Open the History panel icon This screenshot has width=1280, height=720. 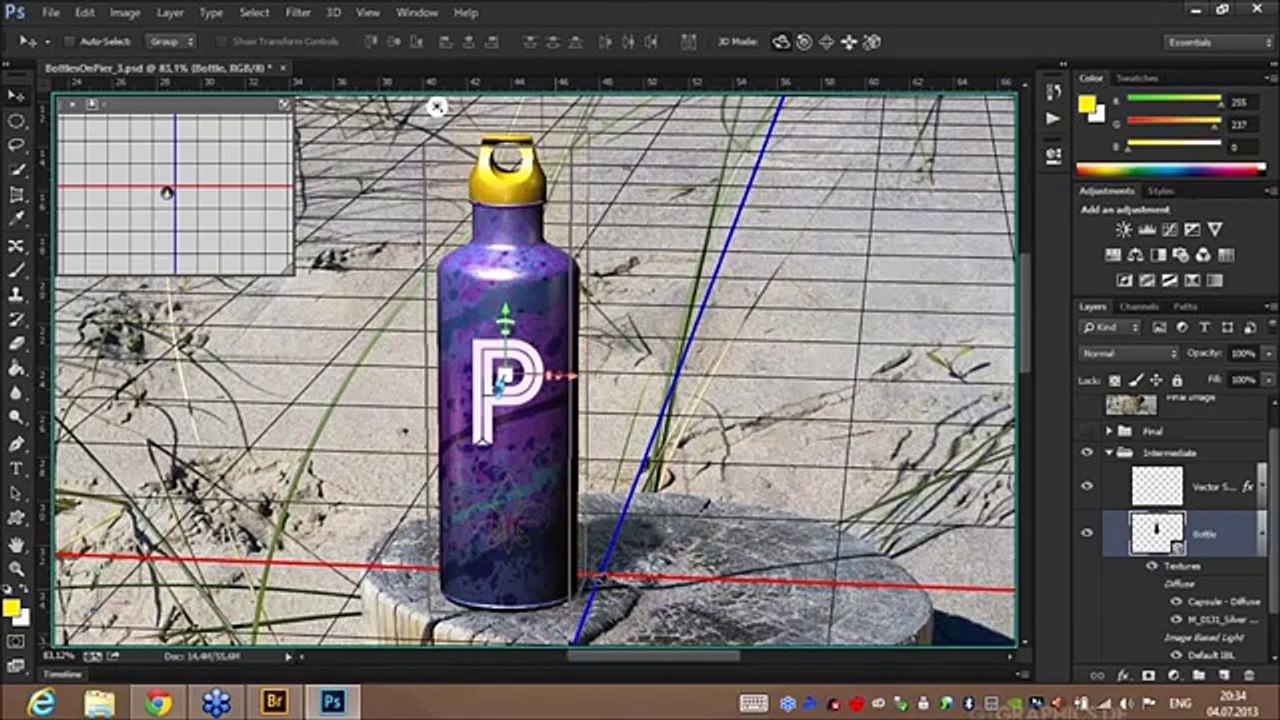tap(1053, 92)
